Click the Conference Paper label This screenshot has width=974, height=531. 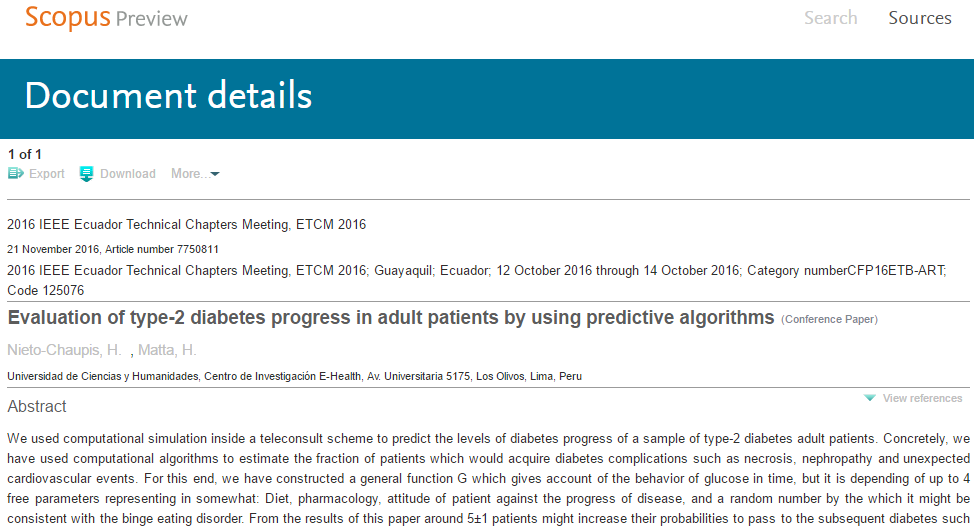click(829, 319)
